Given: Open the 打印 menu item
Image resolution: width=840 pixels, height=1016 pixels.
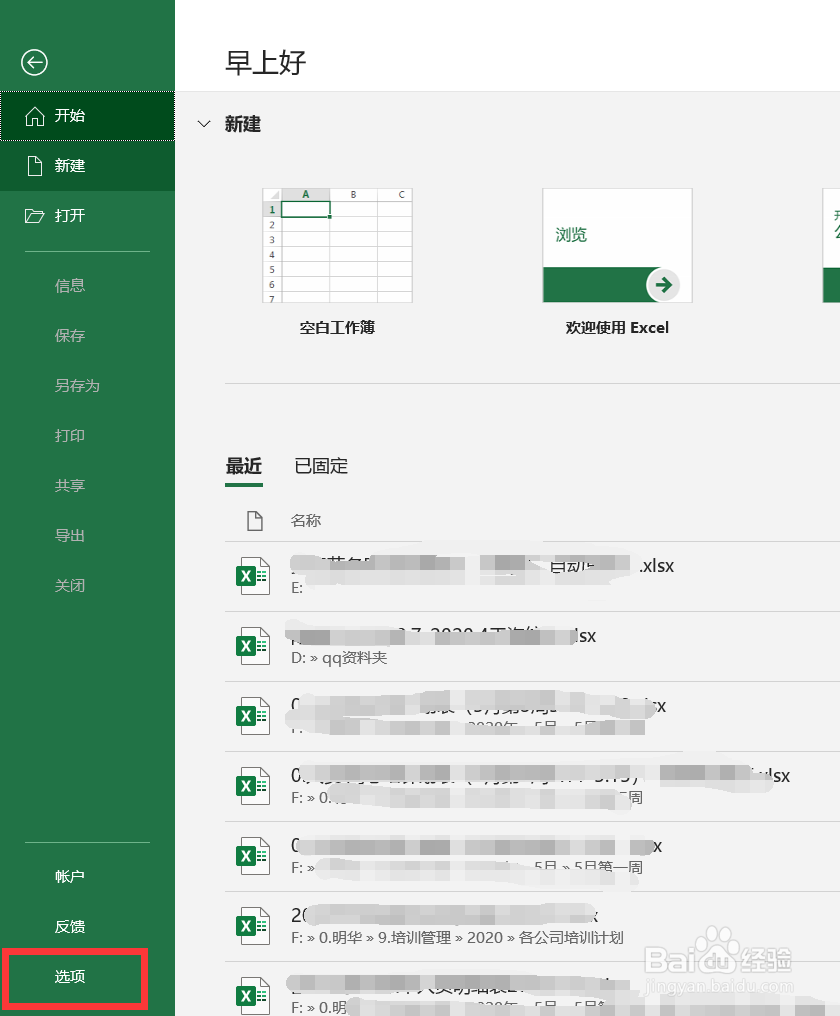Looking at the screenshot, I should tap(70, 435).
